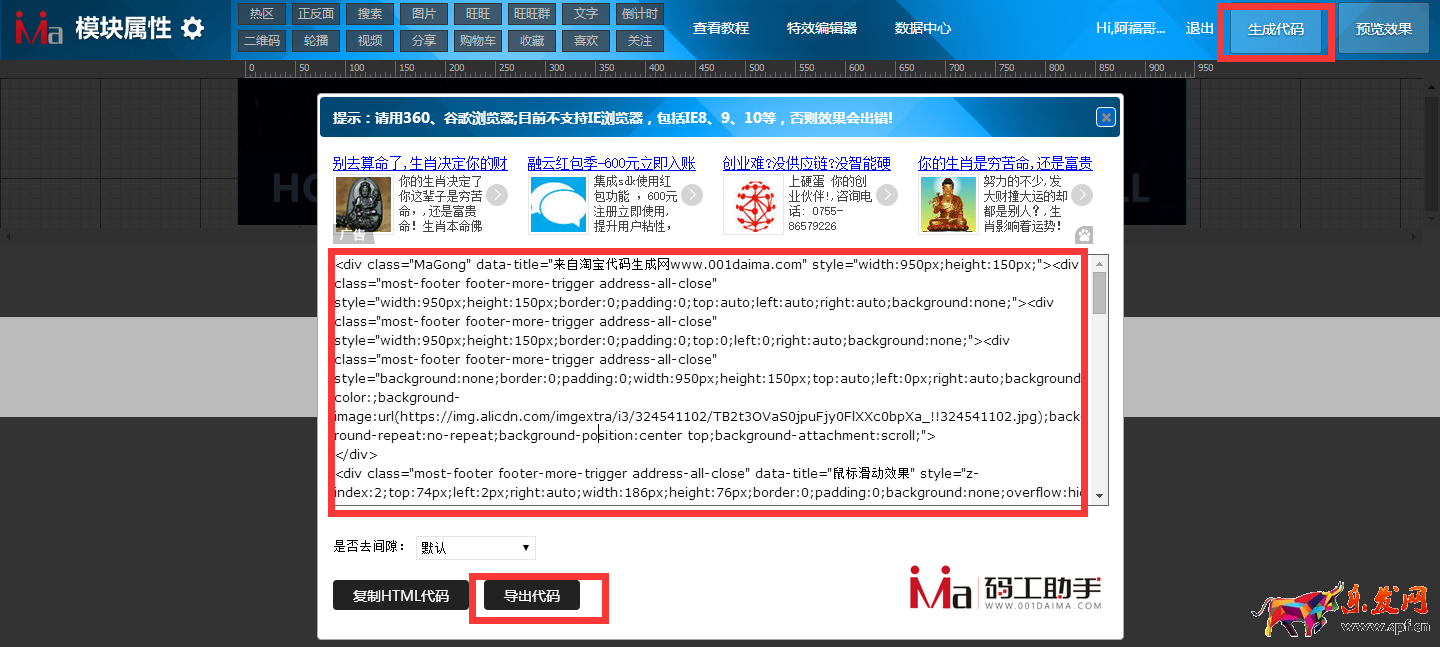This screenshot has height=647, width=1440.
Task: Click the scroll down arrow in code box
Action: [1100, 495]
